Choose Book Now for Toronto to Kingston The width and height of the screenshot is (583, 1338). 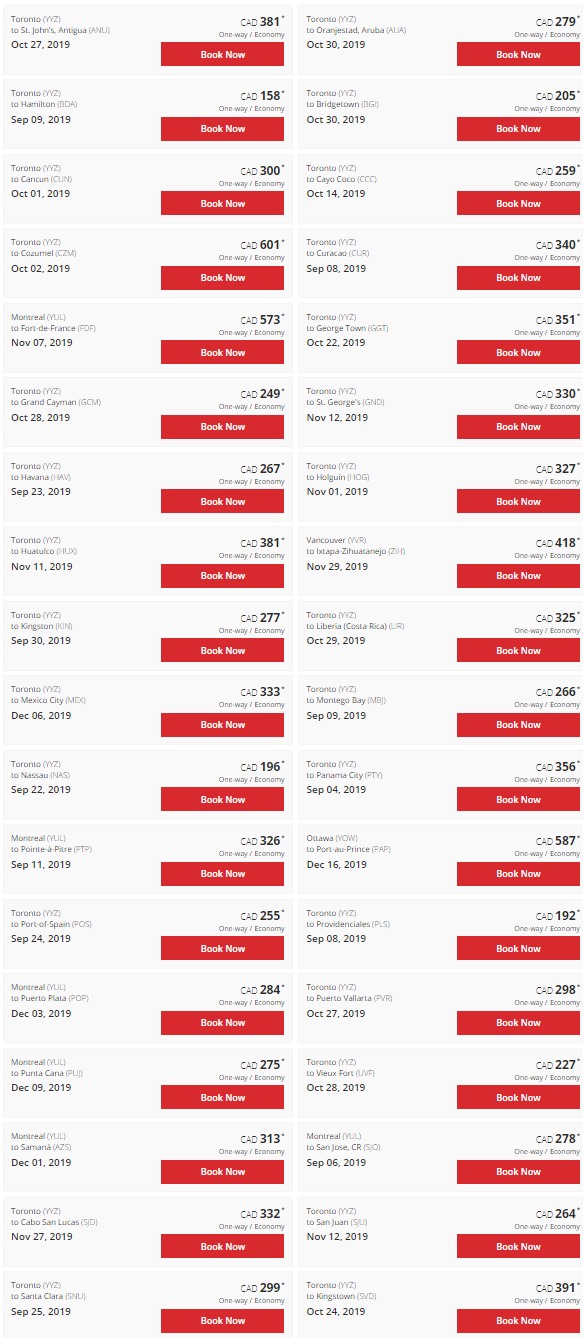[x=222, y=650]
